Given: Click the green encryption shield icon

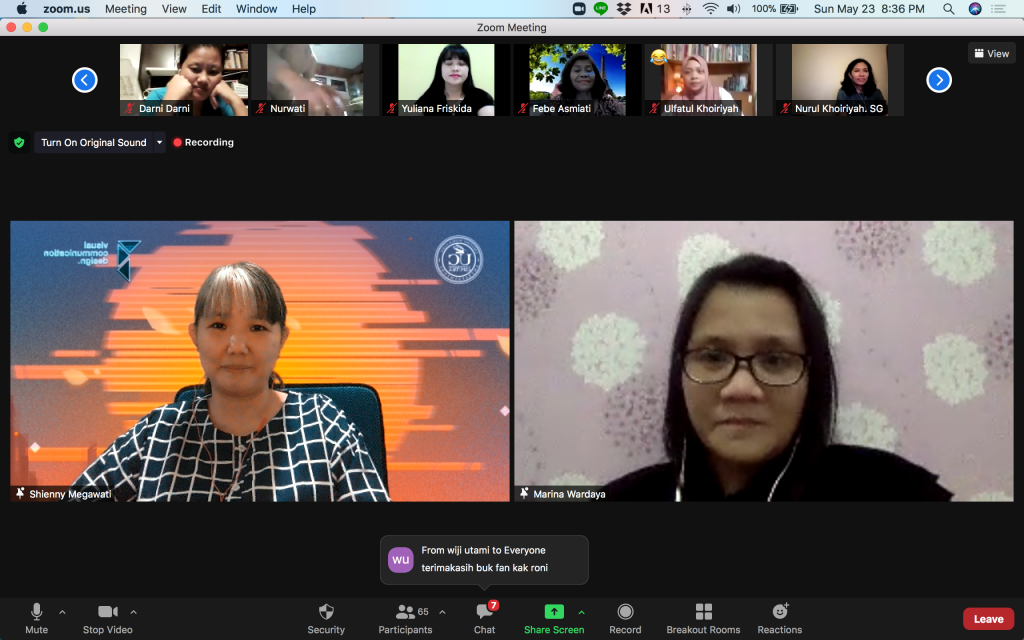Looking at the screenshot, I should (x=19, y=143).
